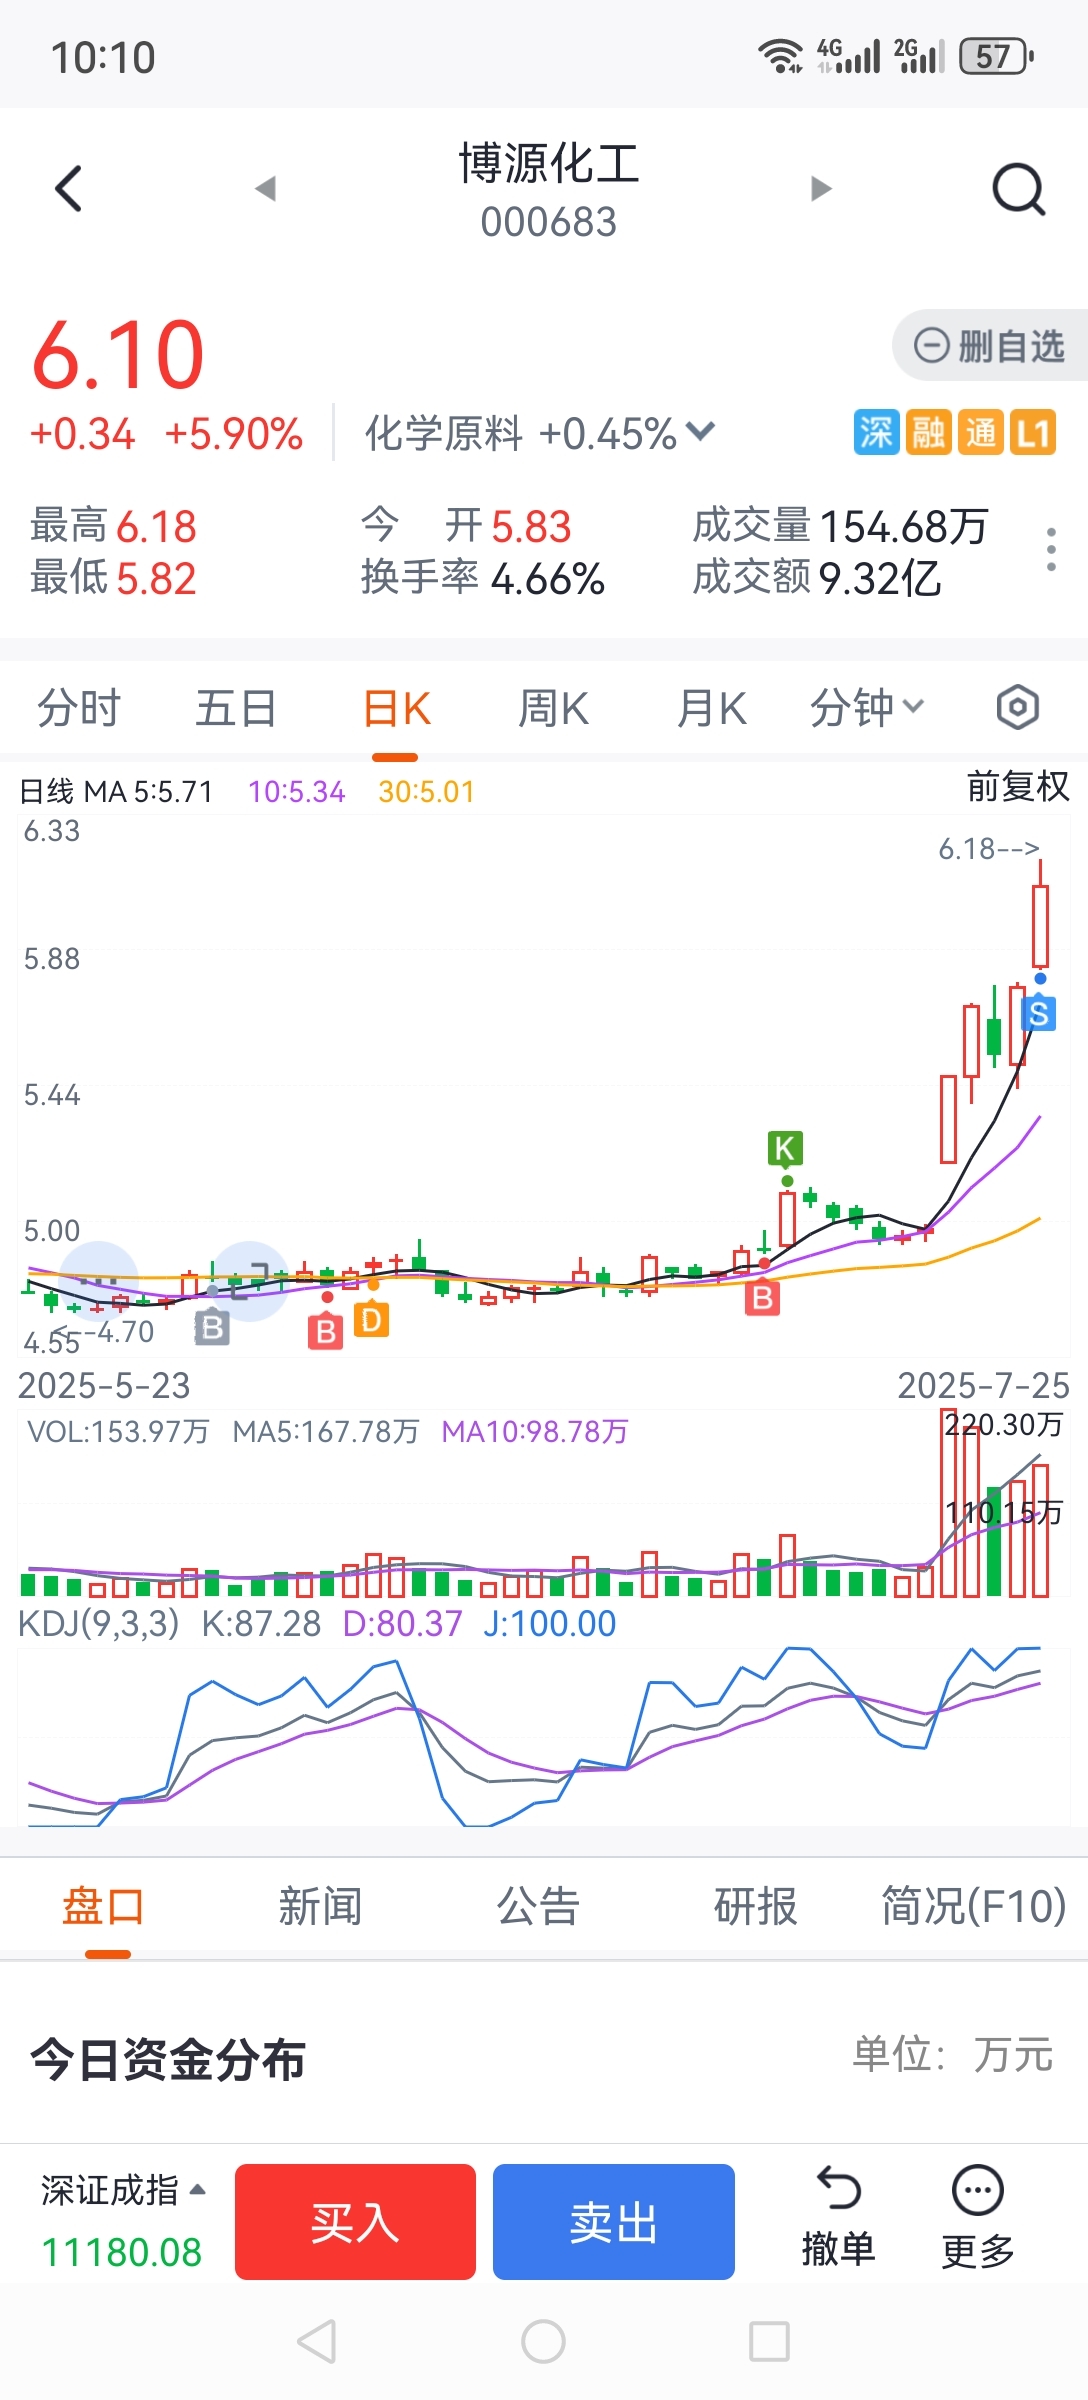1088x2400 pixels.
Task: Go to previous stock with left triangle
Action: point(266,189)
